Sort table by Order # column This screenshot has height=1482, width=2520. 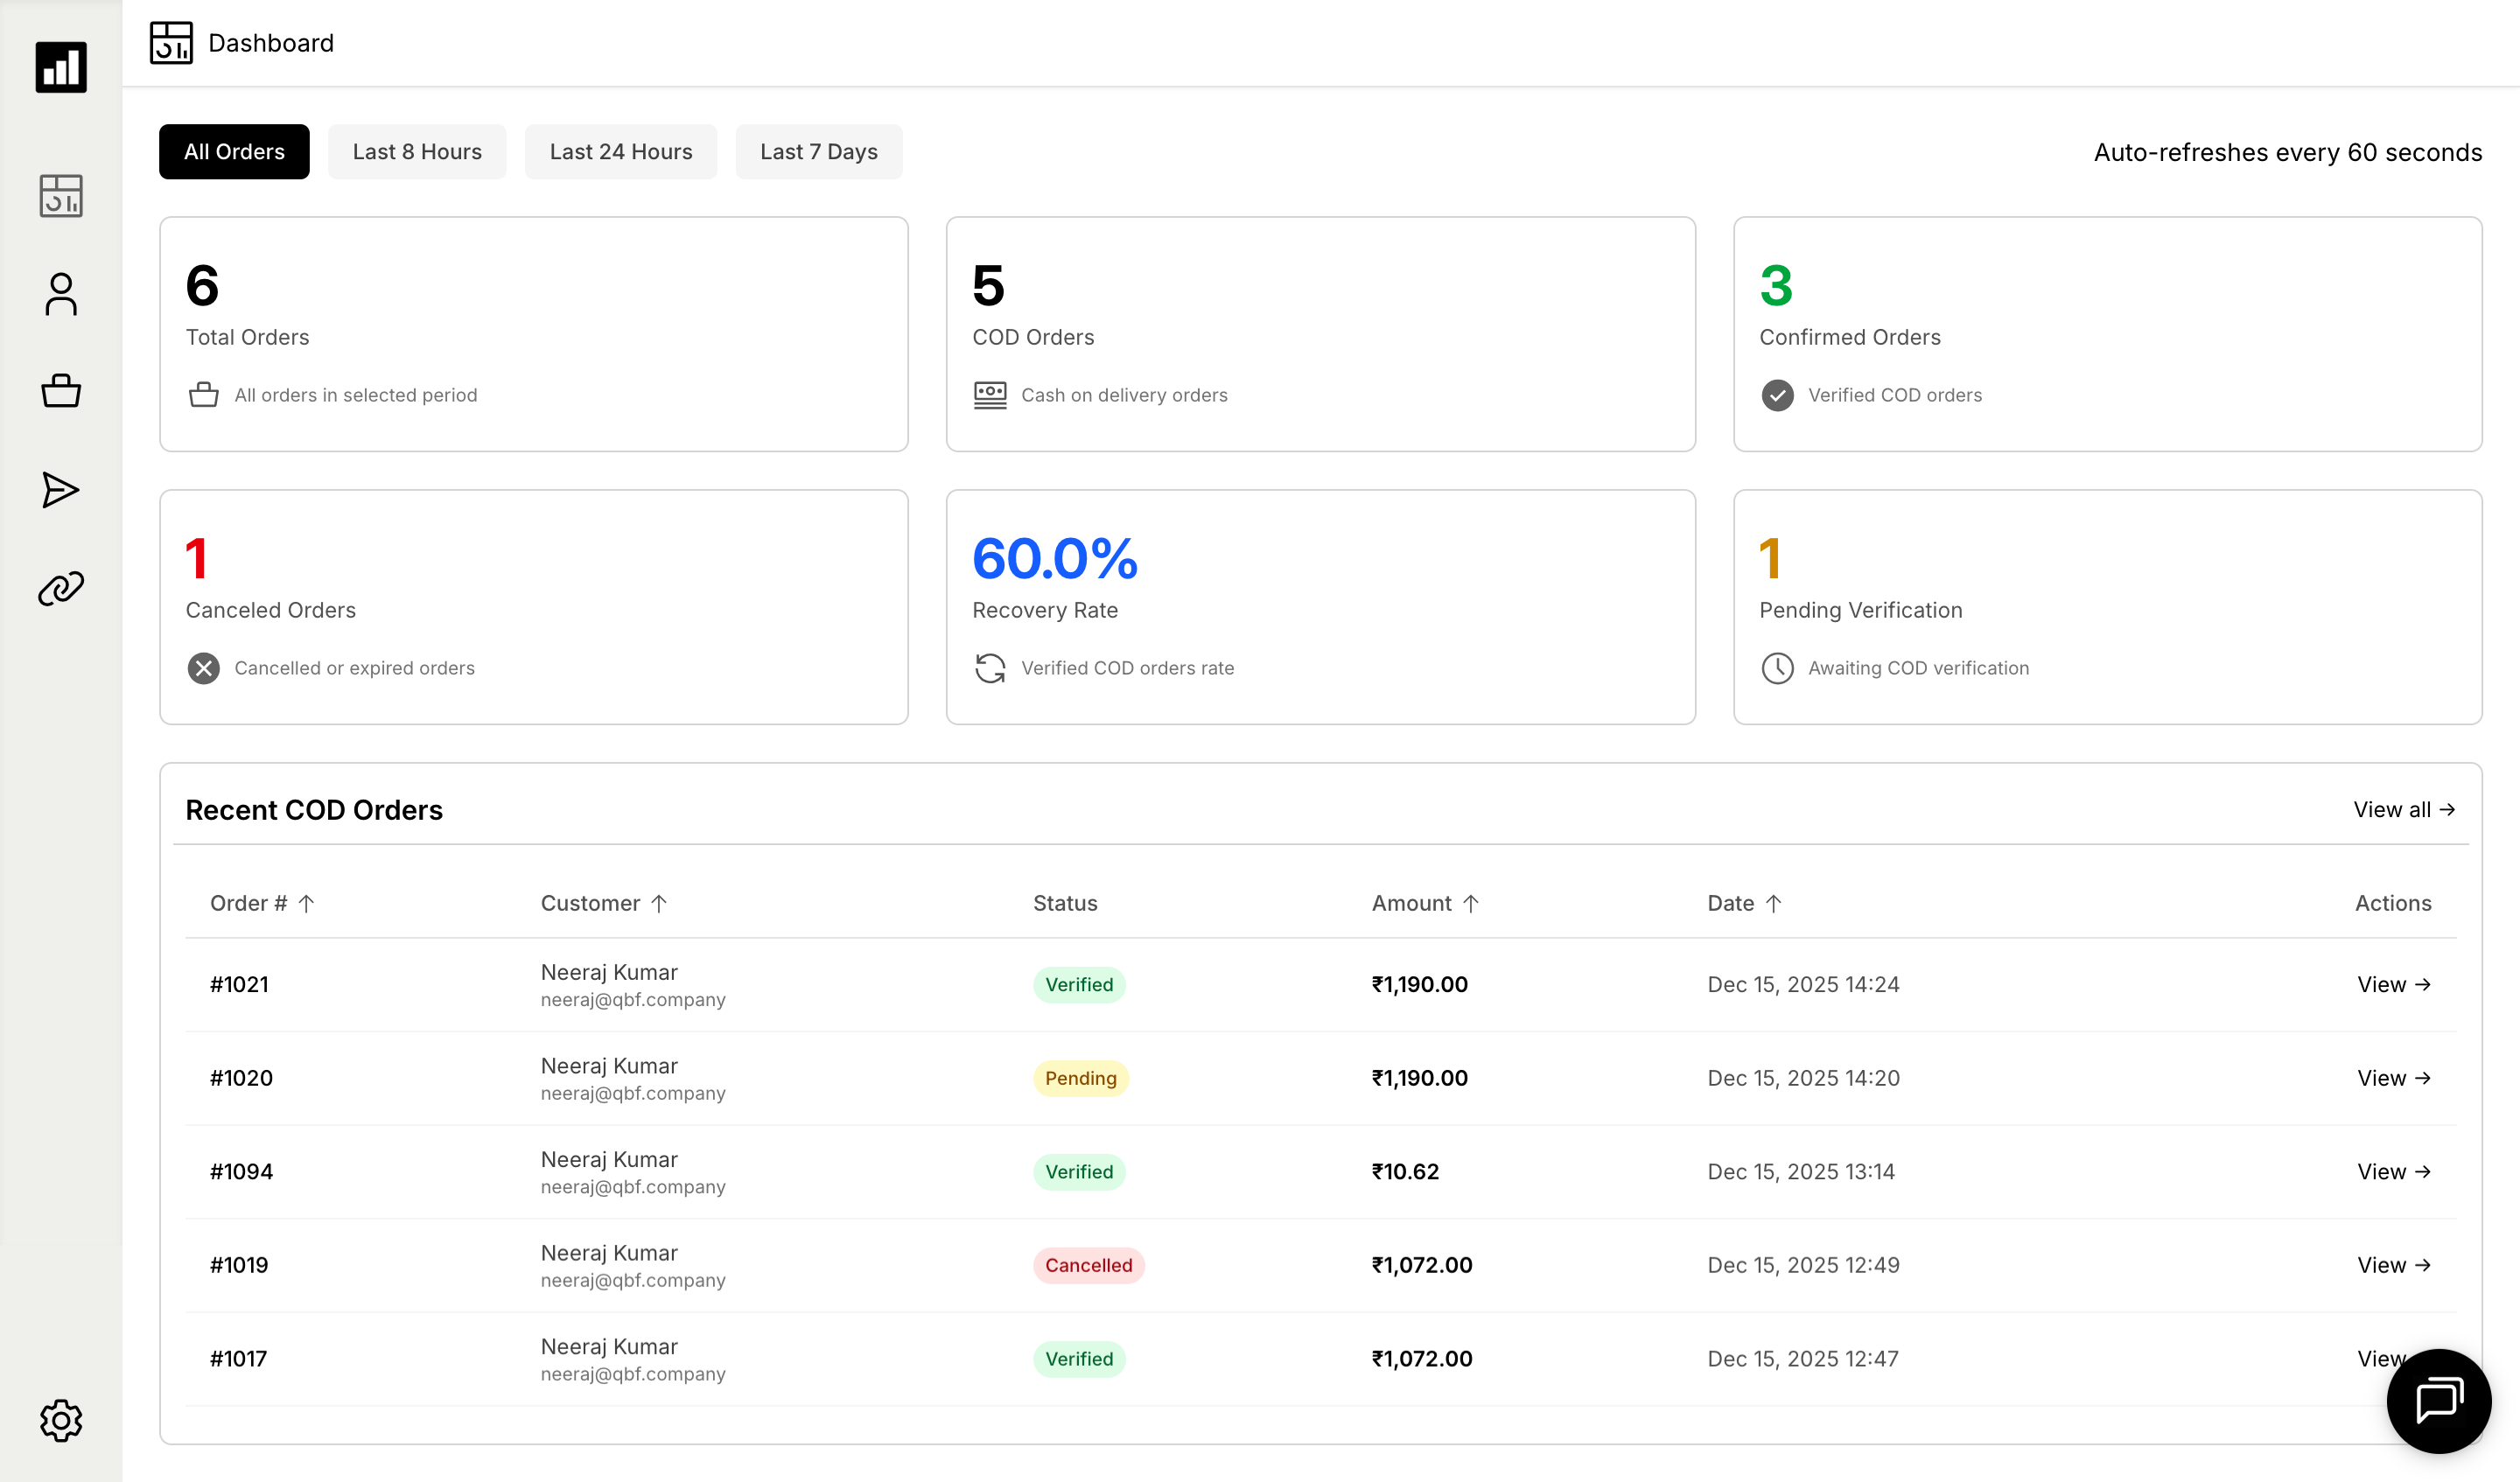pyautogui.click(x=262, y=903)
